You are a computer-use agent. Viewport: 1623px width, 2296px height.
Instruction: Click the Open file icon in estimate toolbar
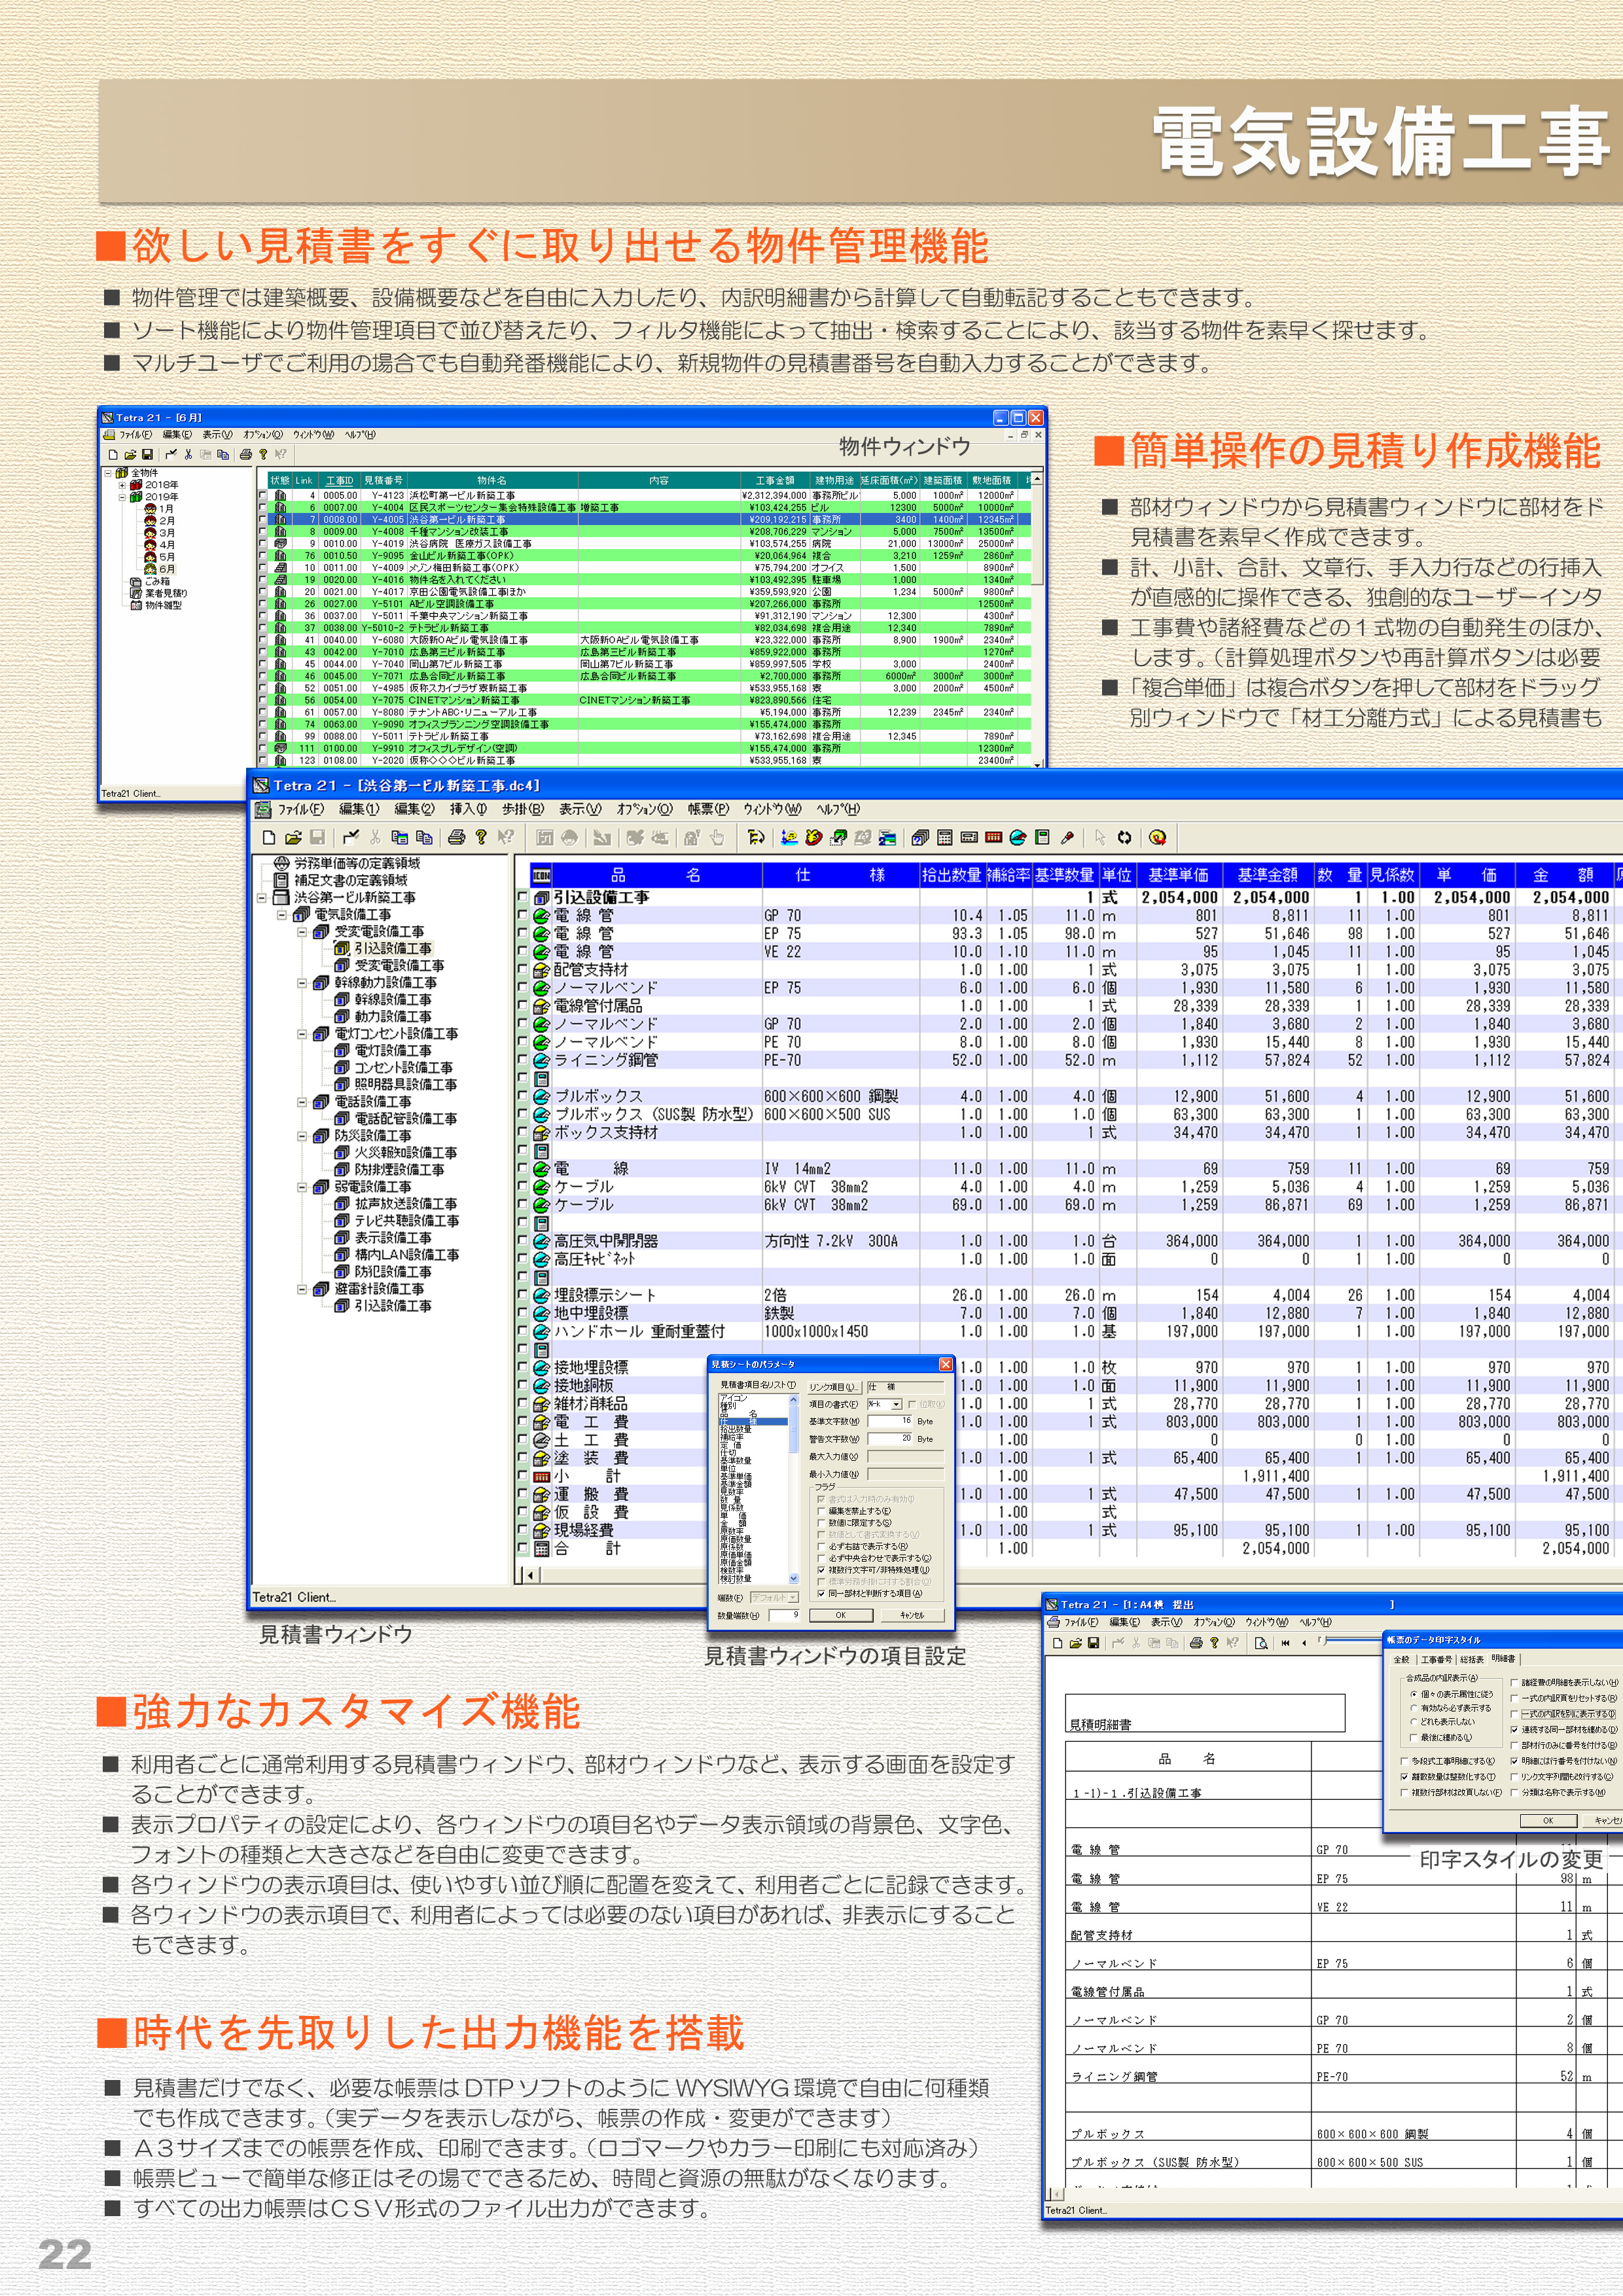293,838
